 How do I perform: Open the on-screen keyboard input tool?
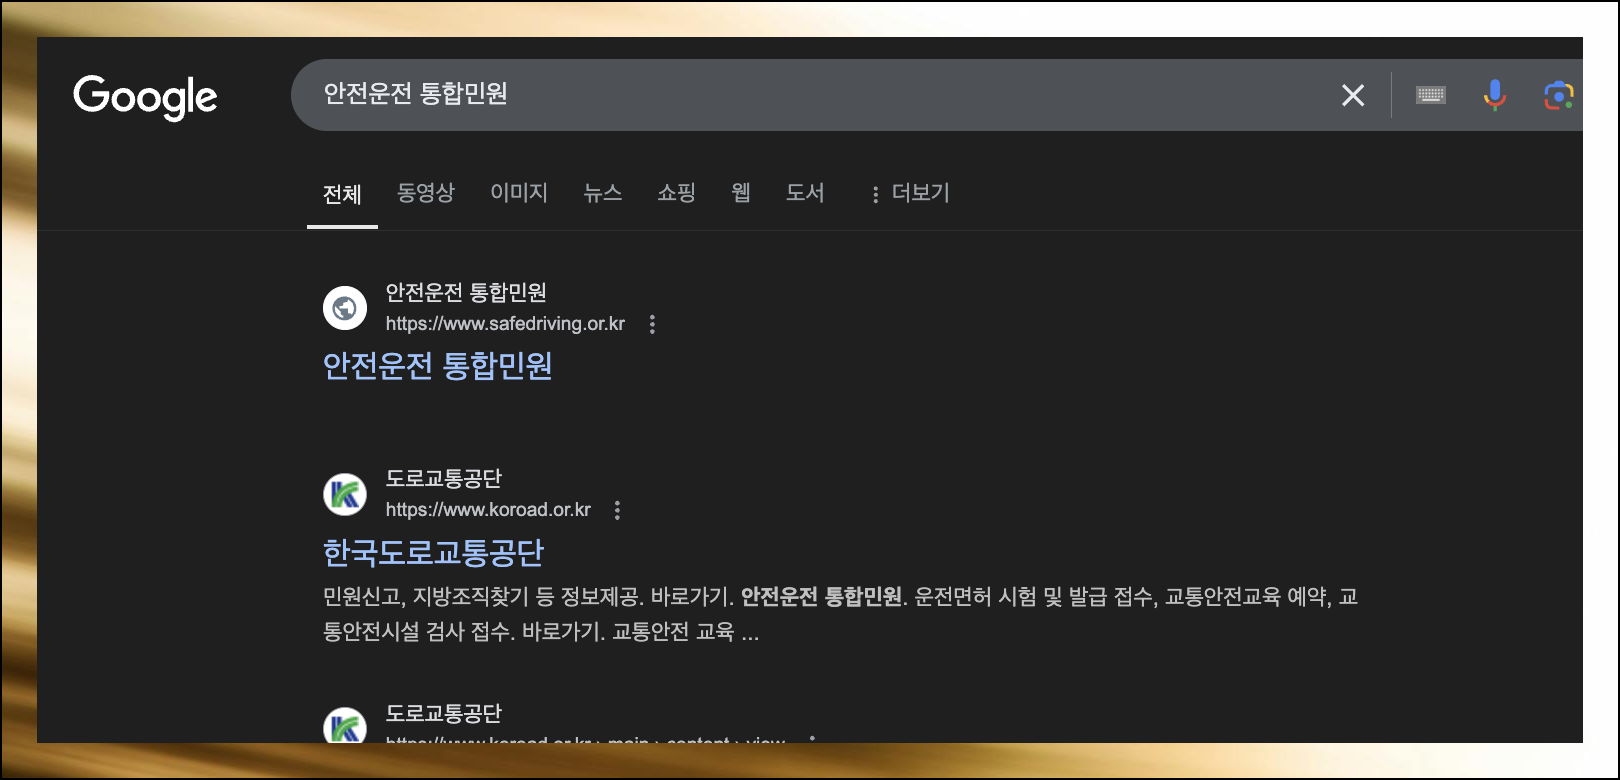click(x=1431, y=95)
